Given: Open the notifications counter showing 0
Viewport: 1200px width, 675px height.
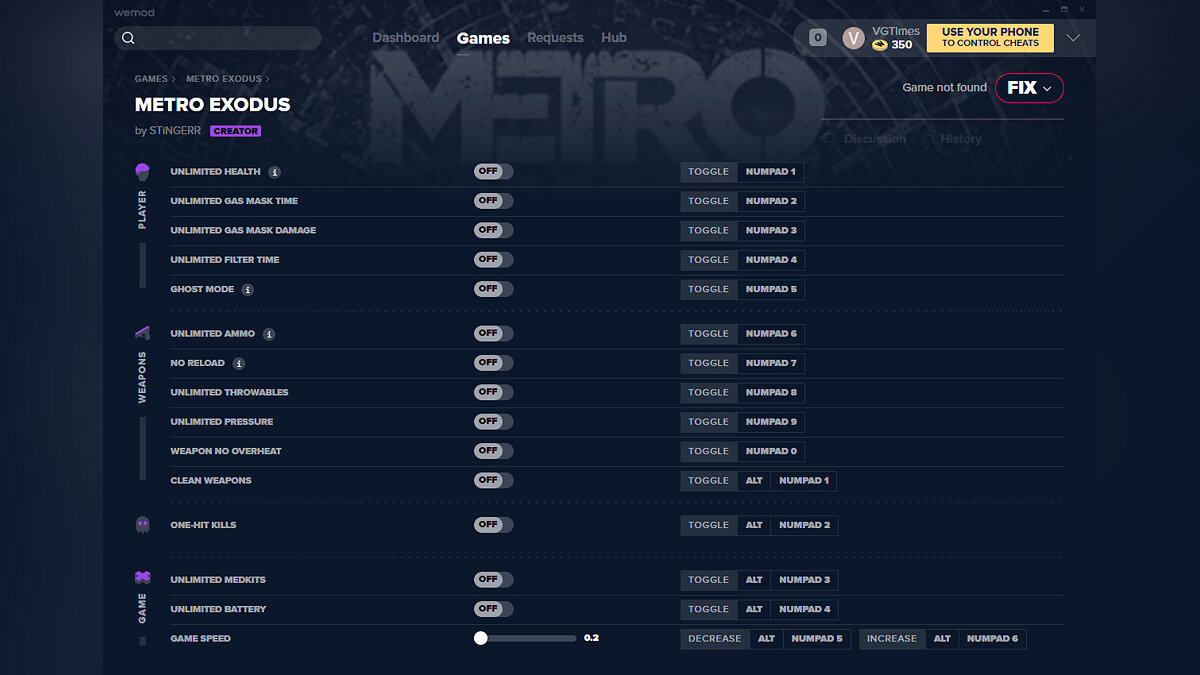Looking at the screenshot, I should point(818,38).
